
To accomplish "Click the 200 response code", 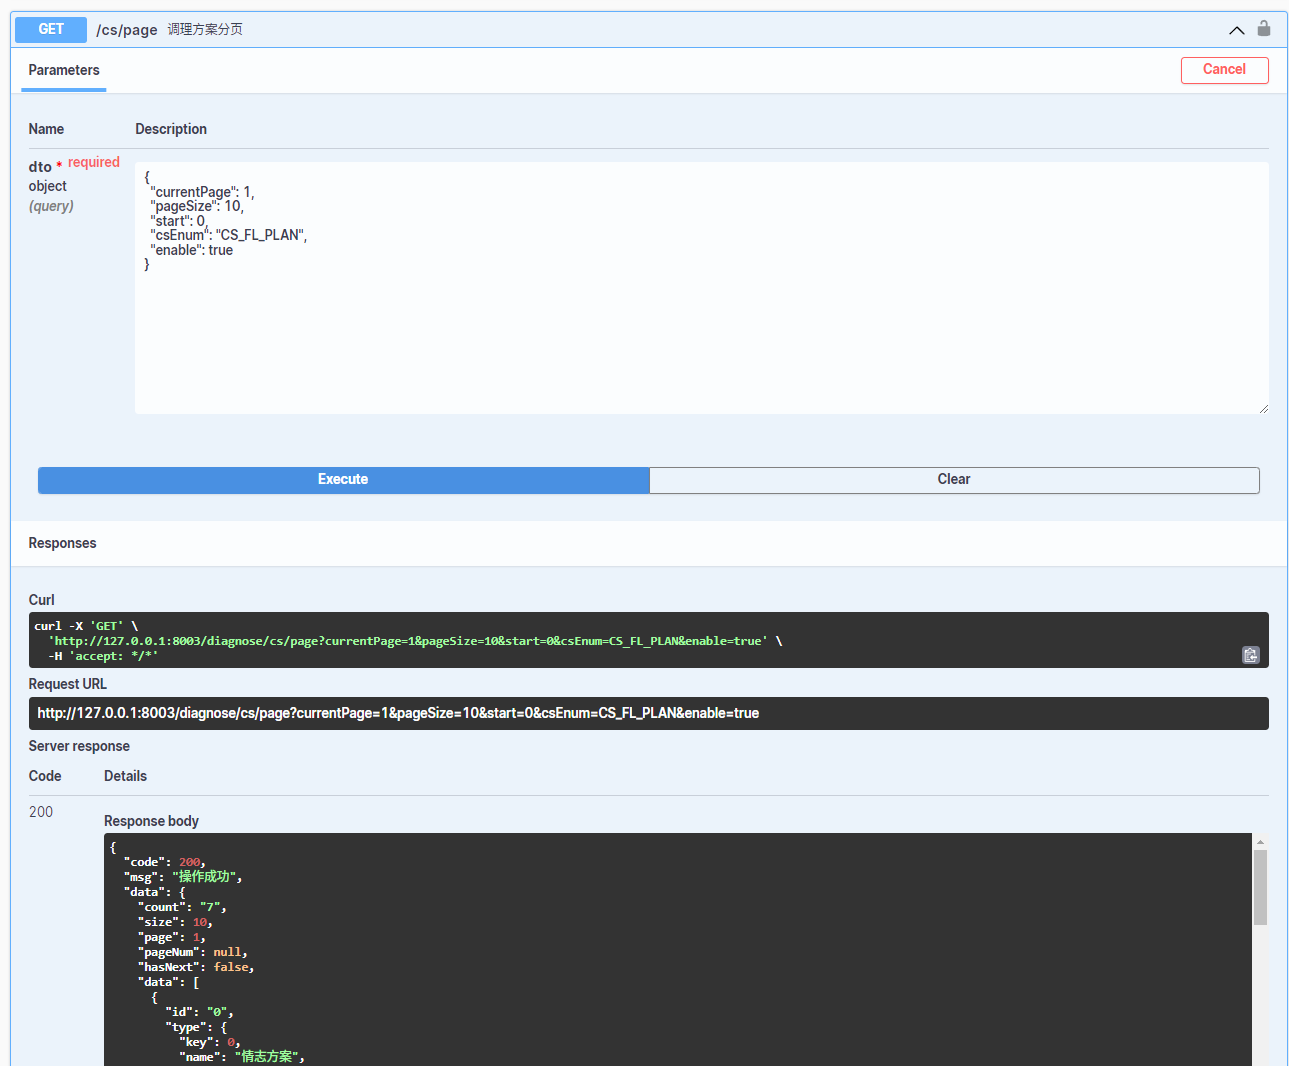I will click(41, 812).
